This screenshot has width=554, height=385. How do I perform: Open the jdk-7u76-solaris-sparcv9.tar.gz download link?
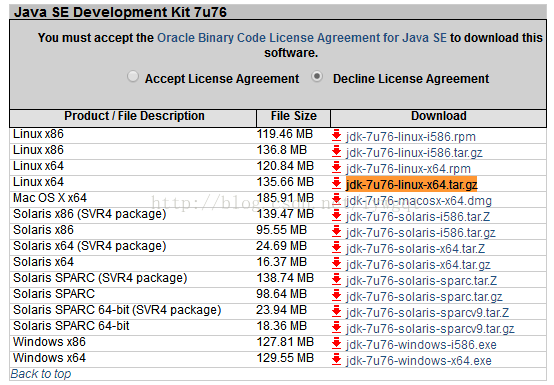point(430,329)
